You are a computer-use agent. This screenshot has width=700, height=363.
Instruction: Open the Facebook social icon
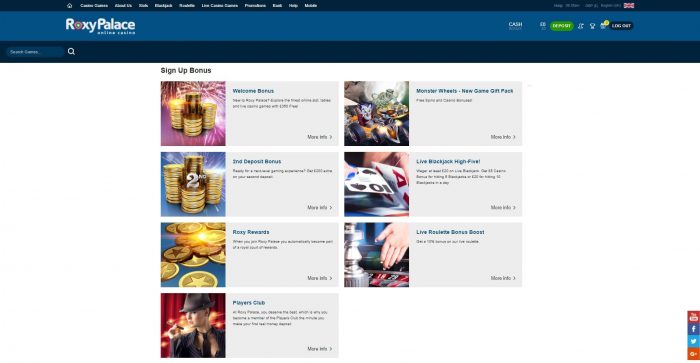[693, 329]
